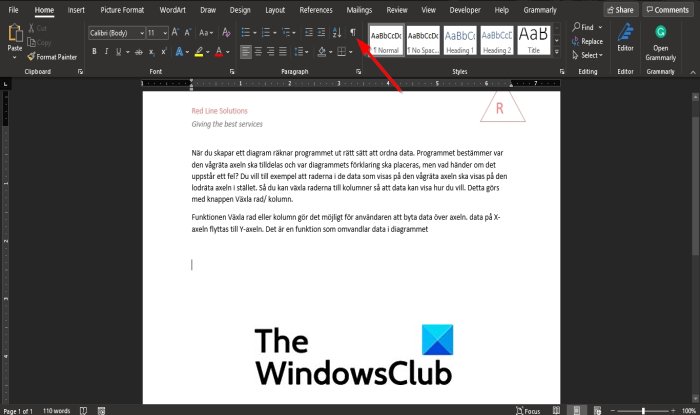Viewport: 700px width, 415px height.
Task: Toggle Underline formatting
Action: [118, 52]
